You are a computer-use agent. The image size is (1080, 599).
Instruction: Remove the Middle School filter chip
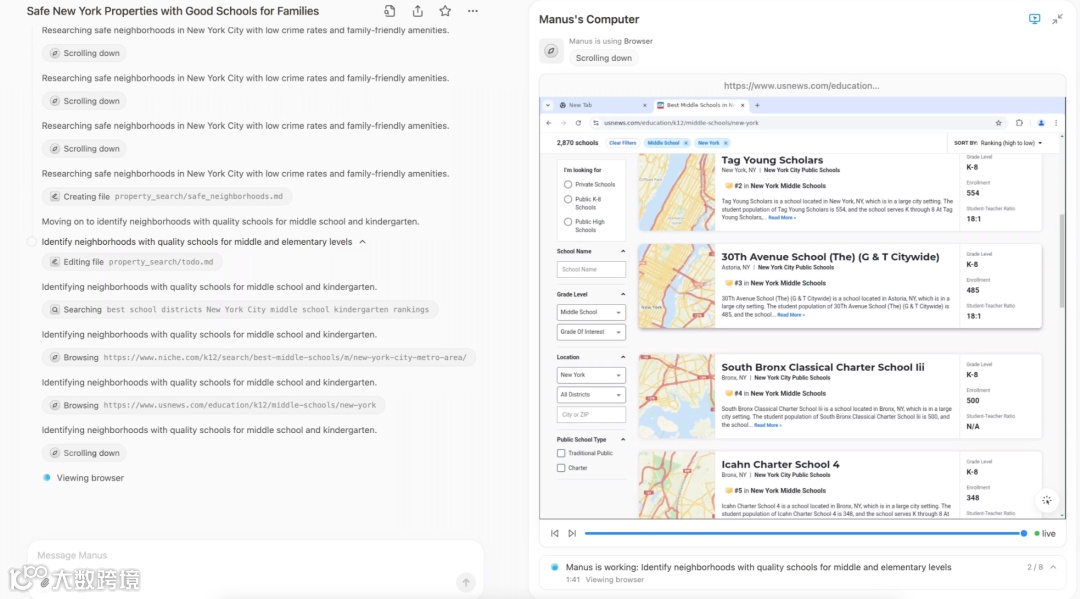tap(686, 143)
